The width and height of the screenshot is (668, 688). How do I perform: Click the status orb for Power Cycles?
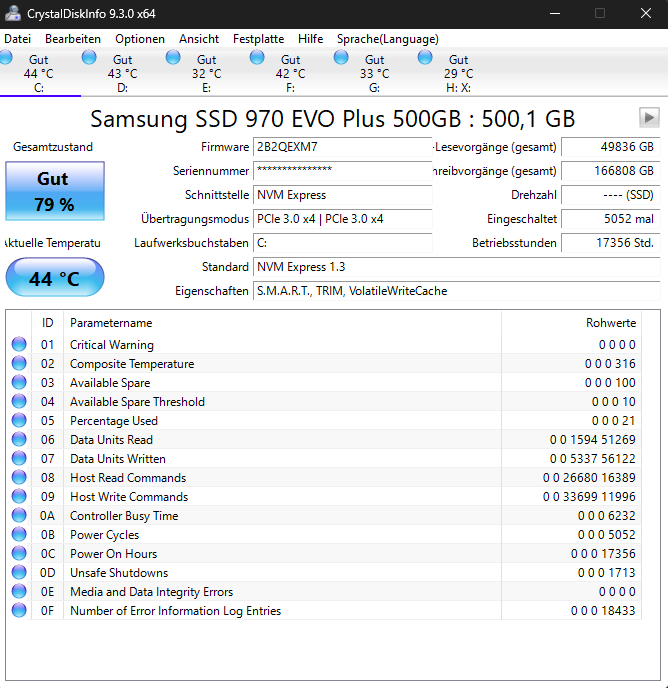19,534
